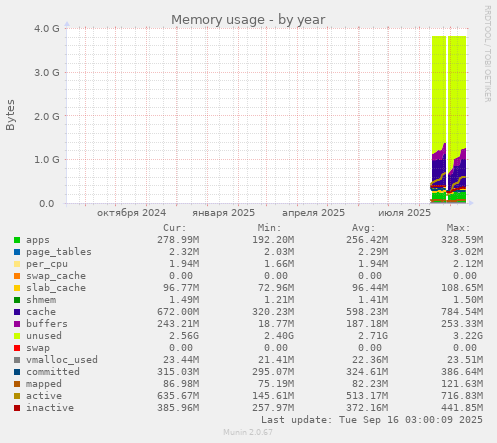Click the active average value 513.17M
The height and width of the screenshot is (443, 497).
click(x=367, y=396)
